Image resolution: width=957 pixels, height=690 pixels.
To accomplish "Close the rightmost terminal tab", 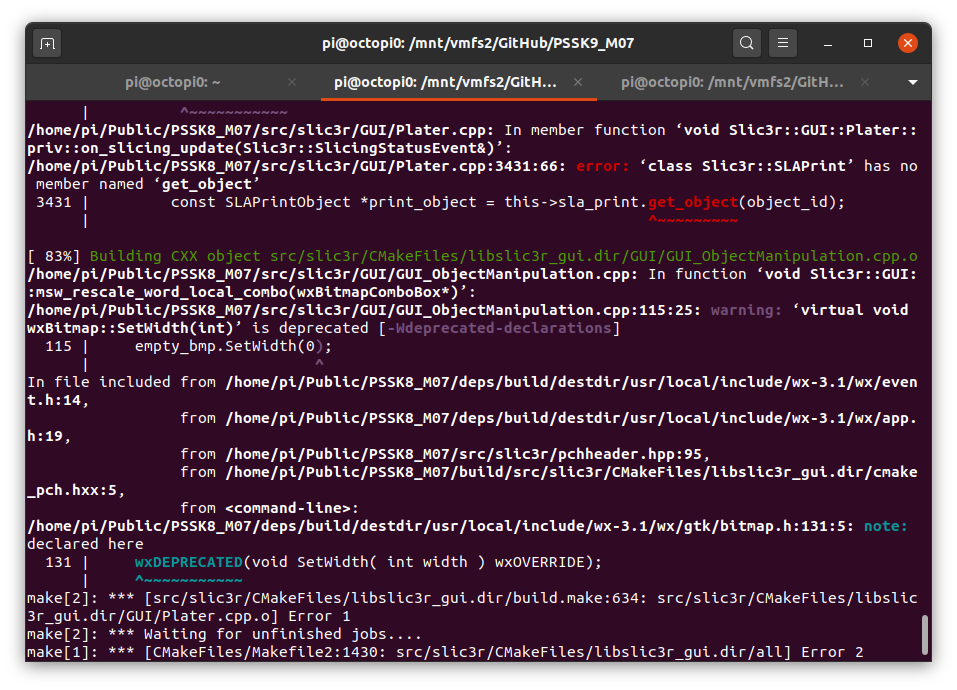I will 864,82.
